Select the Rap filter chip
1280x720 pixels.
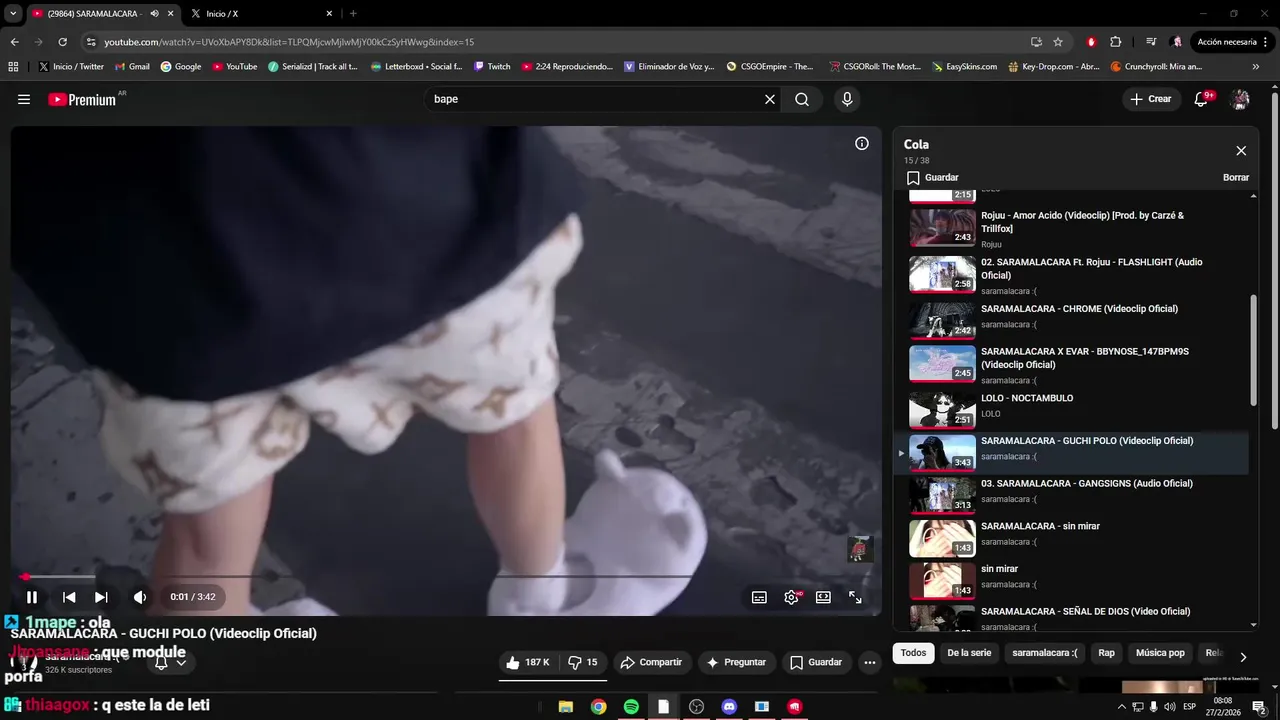click(x=1106, y=653)
